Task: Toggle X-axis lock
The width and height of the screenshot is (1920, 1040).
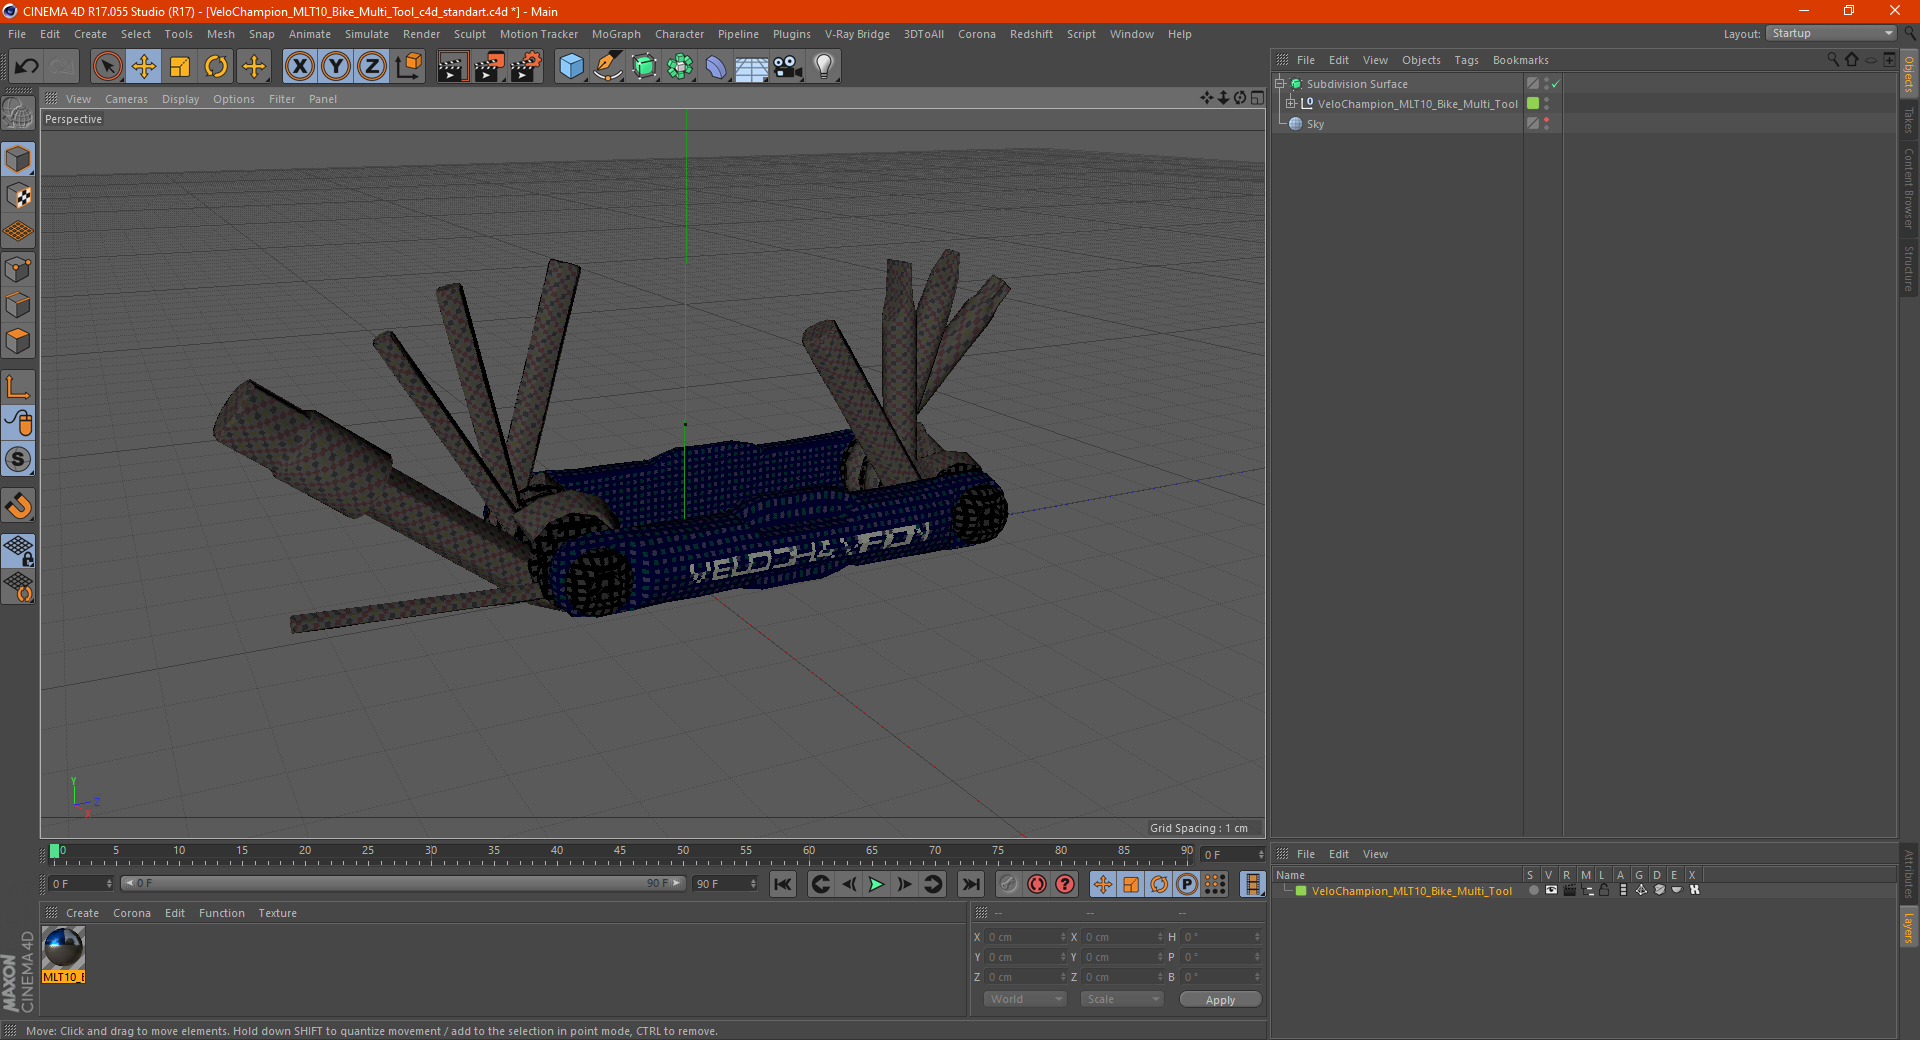Action: coord(299,67)
